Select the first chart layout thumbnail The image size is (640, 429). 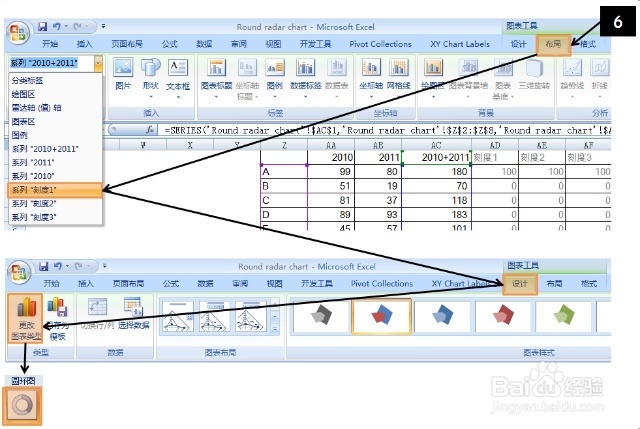pyautogui.click(x=178, y=316)
